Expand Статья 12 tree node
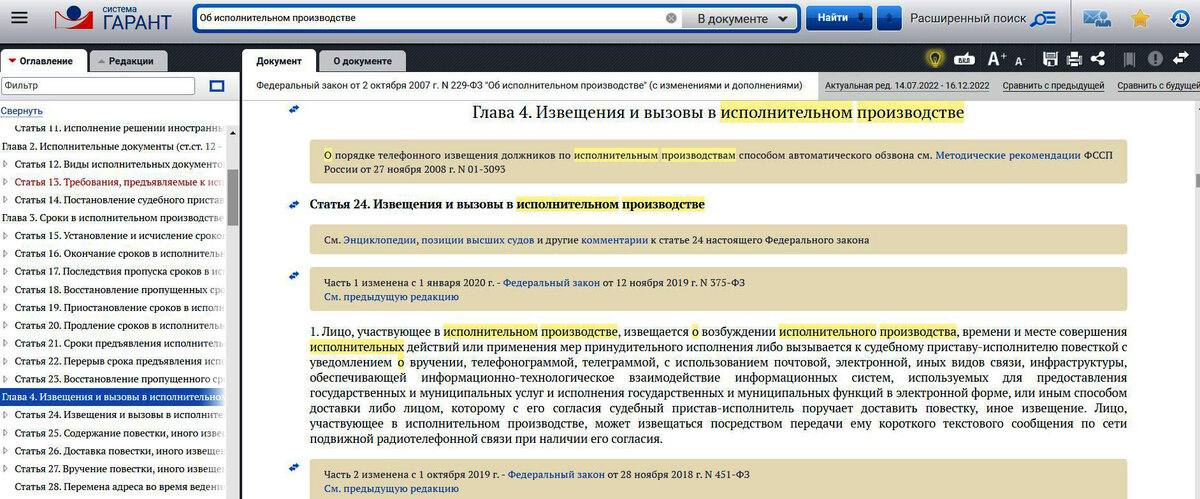 [x=6, y=164]
